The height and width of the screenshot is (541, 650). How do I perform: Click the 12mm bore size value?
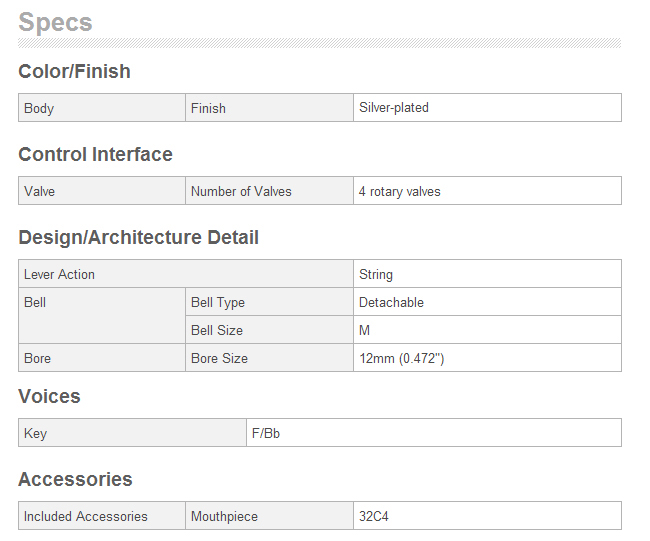pyautogui.click(x=402, y=358)
